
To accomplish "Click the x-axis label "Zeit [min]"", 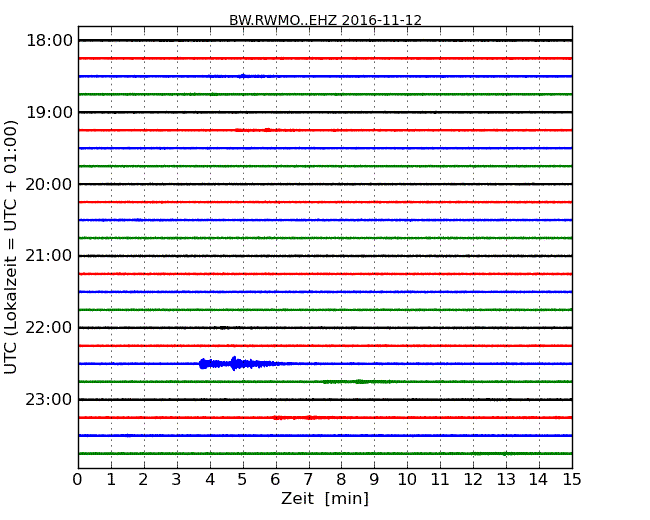I will [325, 498].
